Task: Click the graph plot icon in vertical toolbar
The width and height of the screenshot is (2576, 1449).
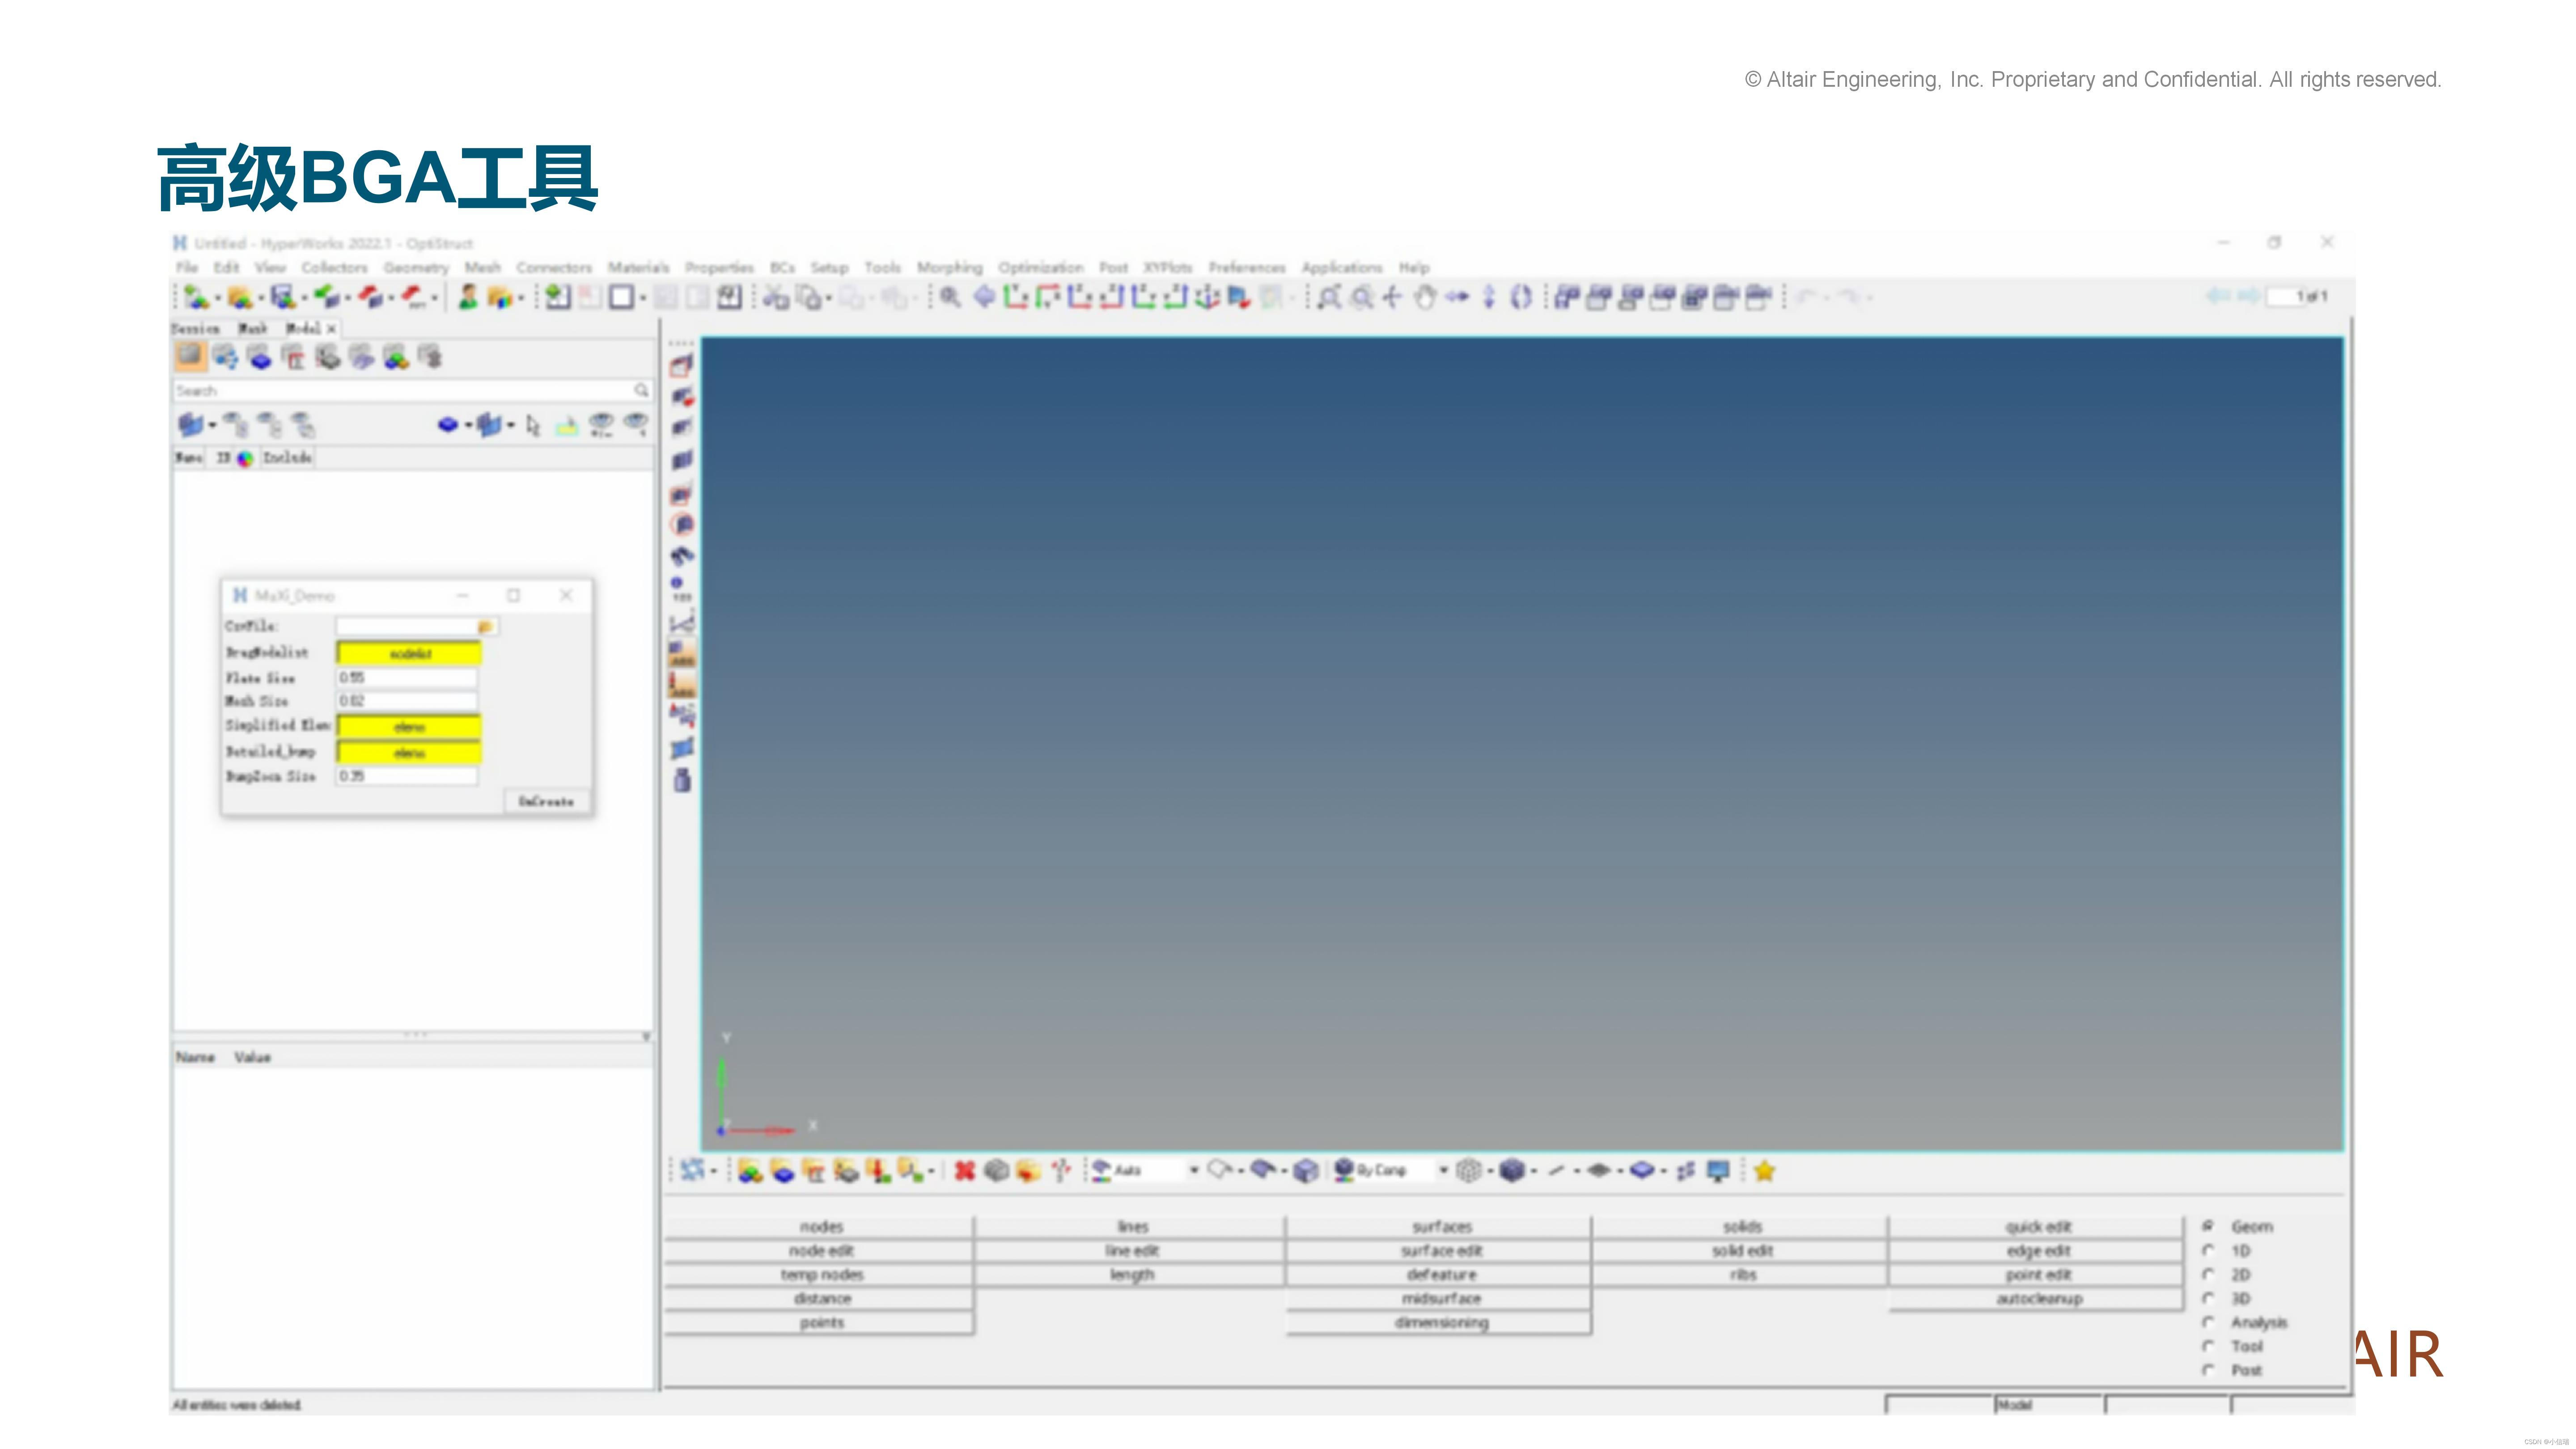Action: point(682,624)
